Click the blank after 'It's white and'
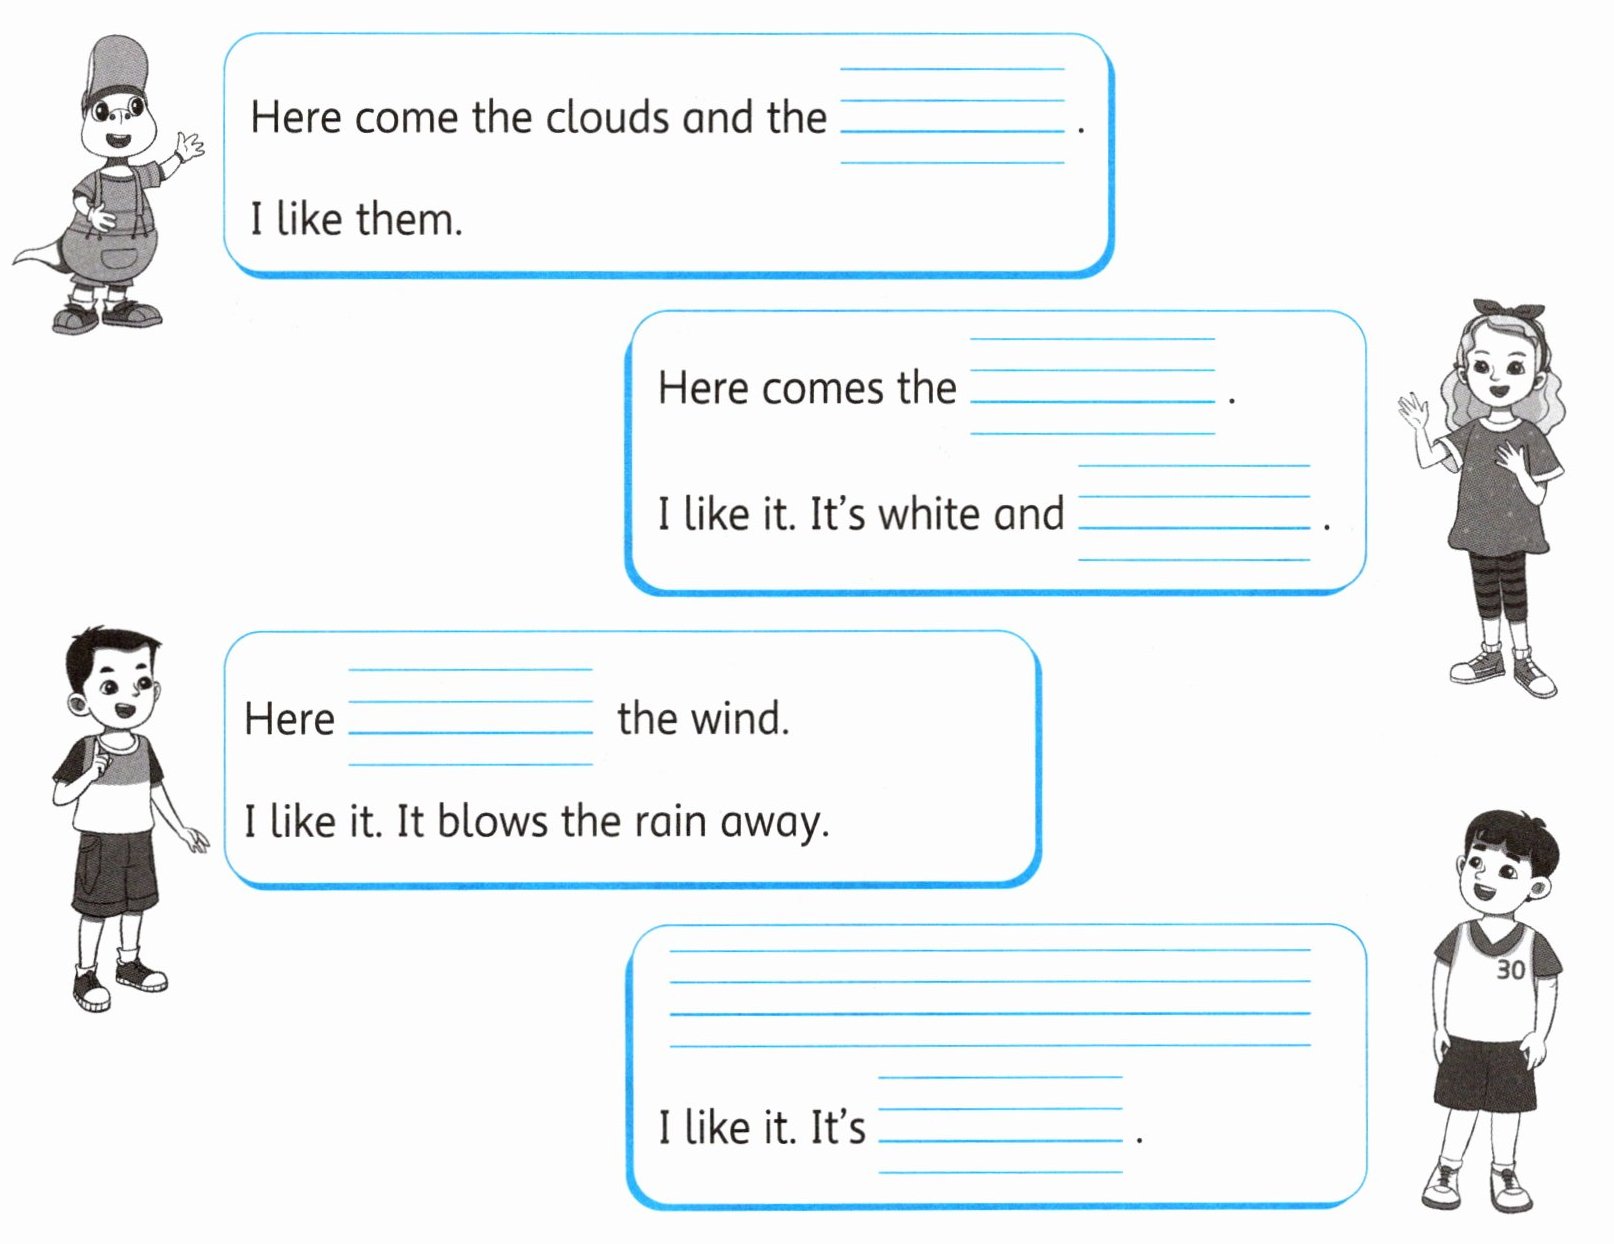This screenshot has width=1614, height=1244. click(1194, 512)
